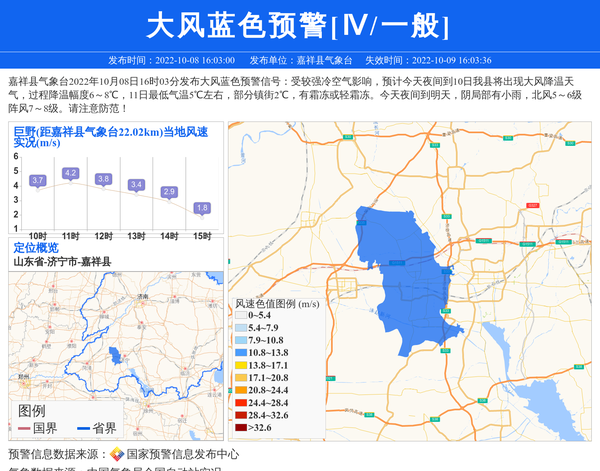Pick the 24.4~28.4 red legend swatch
This screenshot has height=471, width=600.
[240, 403]
